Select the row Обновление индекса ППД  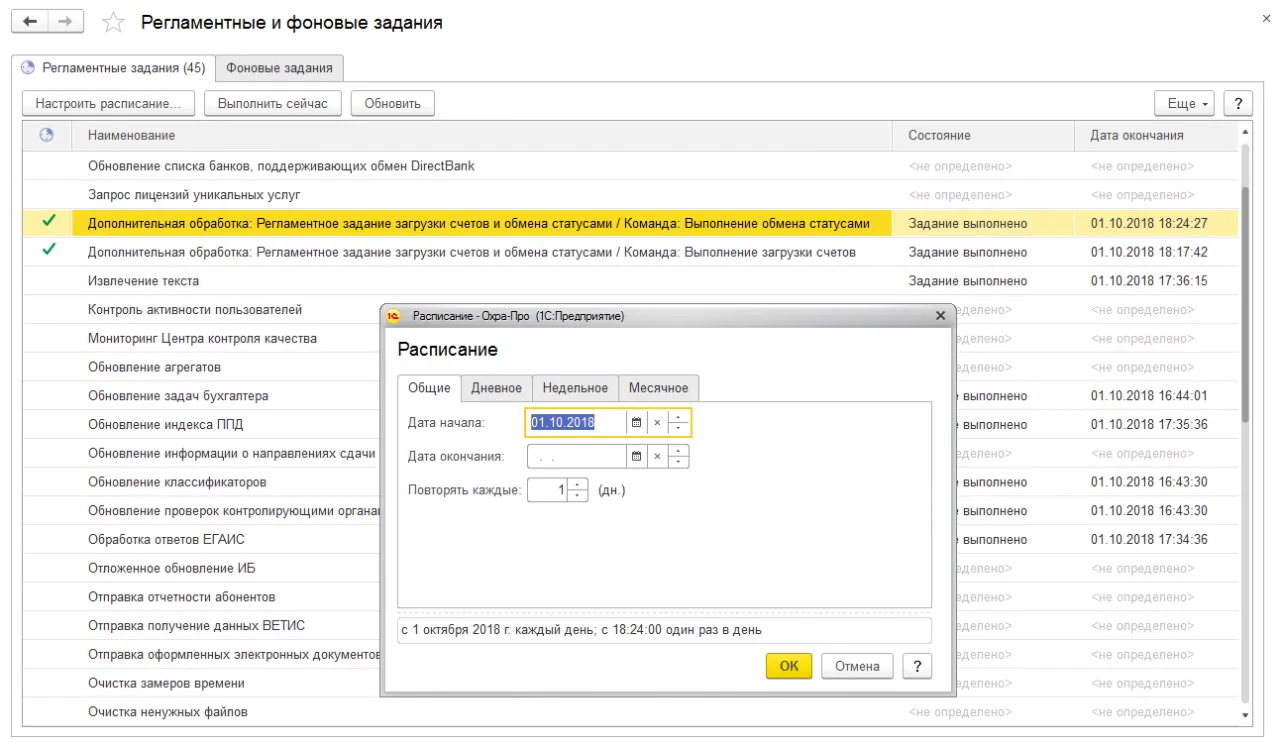click(x=202, y=424)
